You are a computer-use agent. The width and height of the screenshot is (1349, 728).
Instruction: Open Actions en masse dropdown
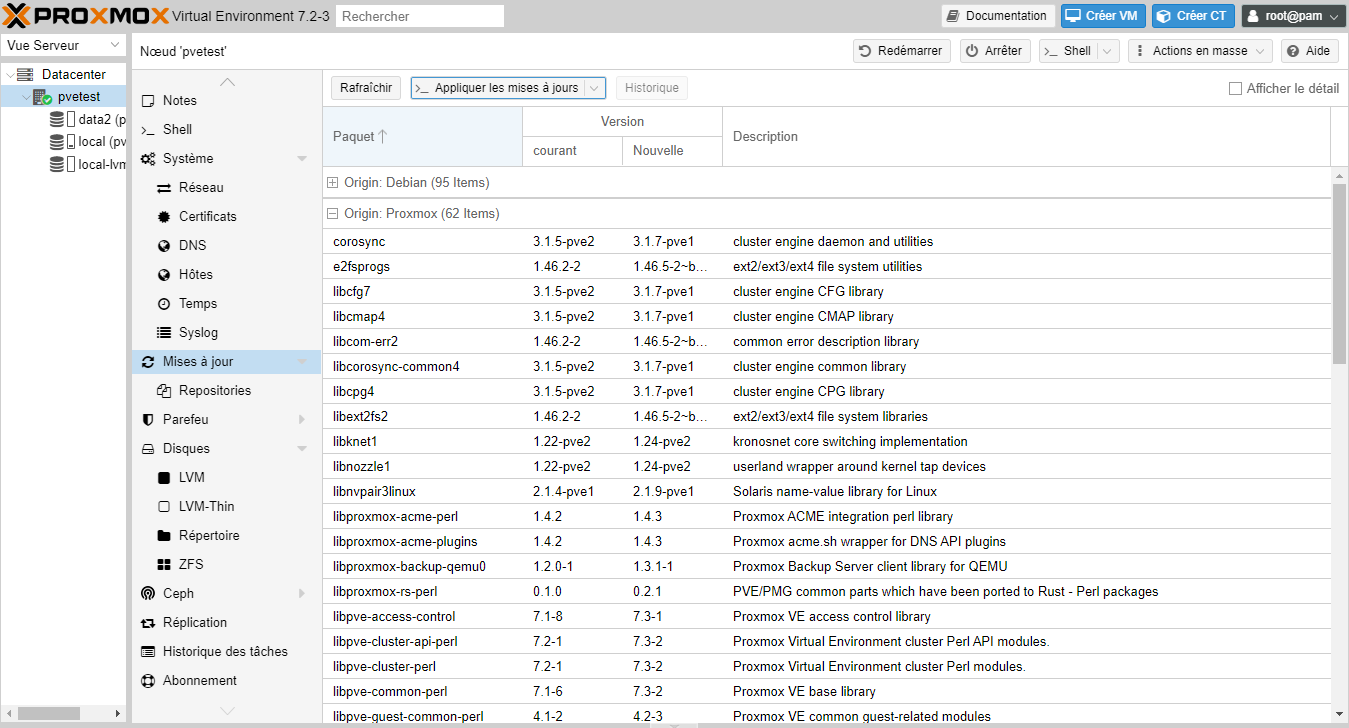[1200, 51]
